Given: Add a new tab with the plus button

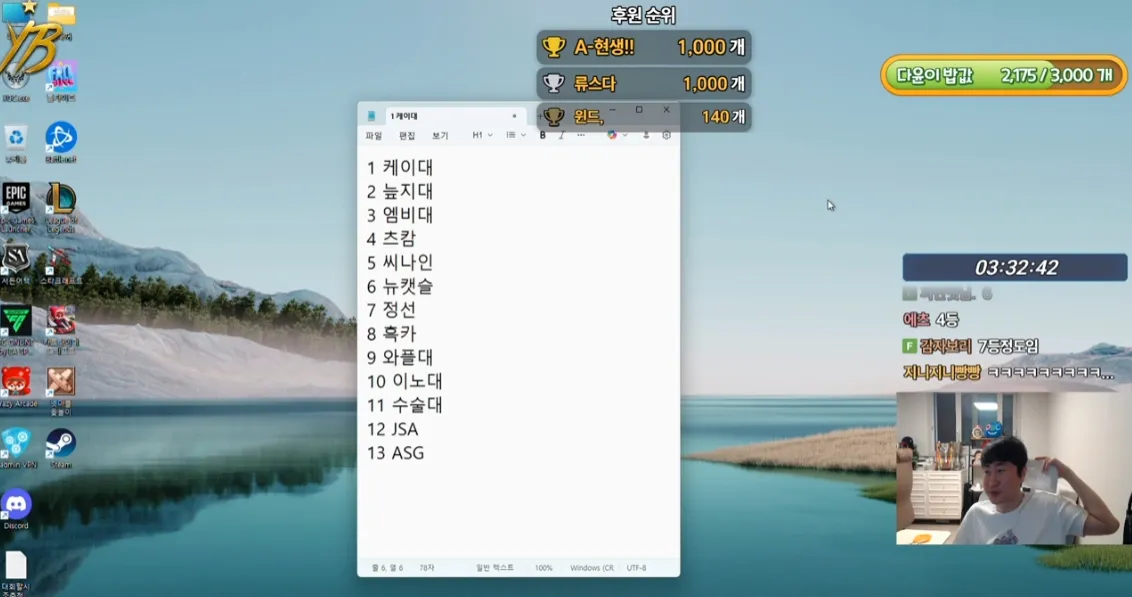Looking at the screenshot, I should 540,116.
